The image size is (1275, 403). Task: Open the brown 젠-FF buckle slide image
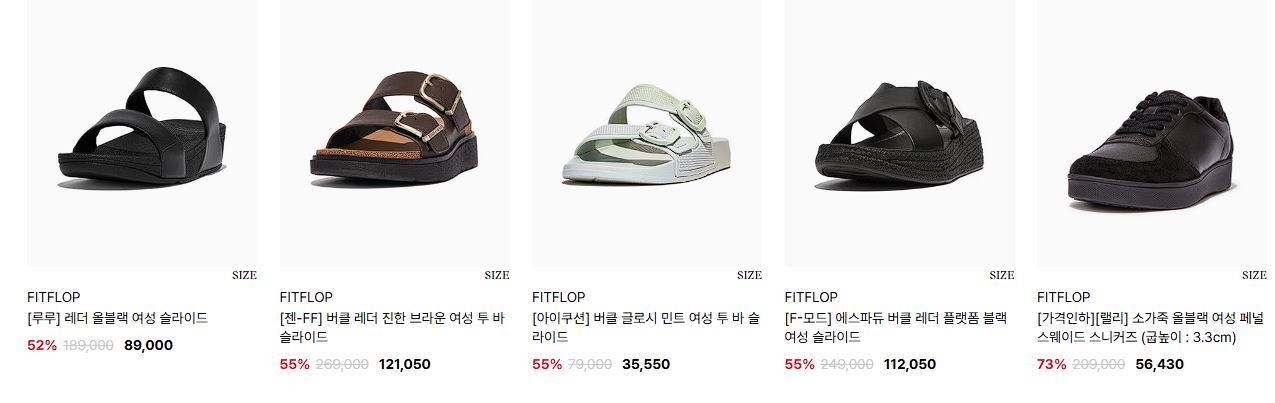coord(394,132)
